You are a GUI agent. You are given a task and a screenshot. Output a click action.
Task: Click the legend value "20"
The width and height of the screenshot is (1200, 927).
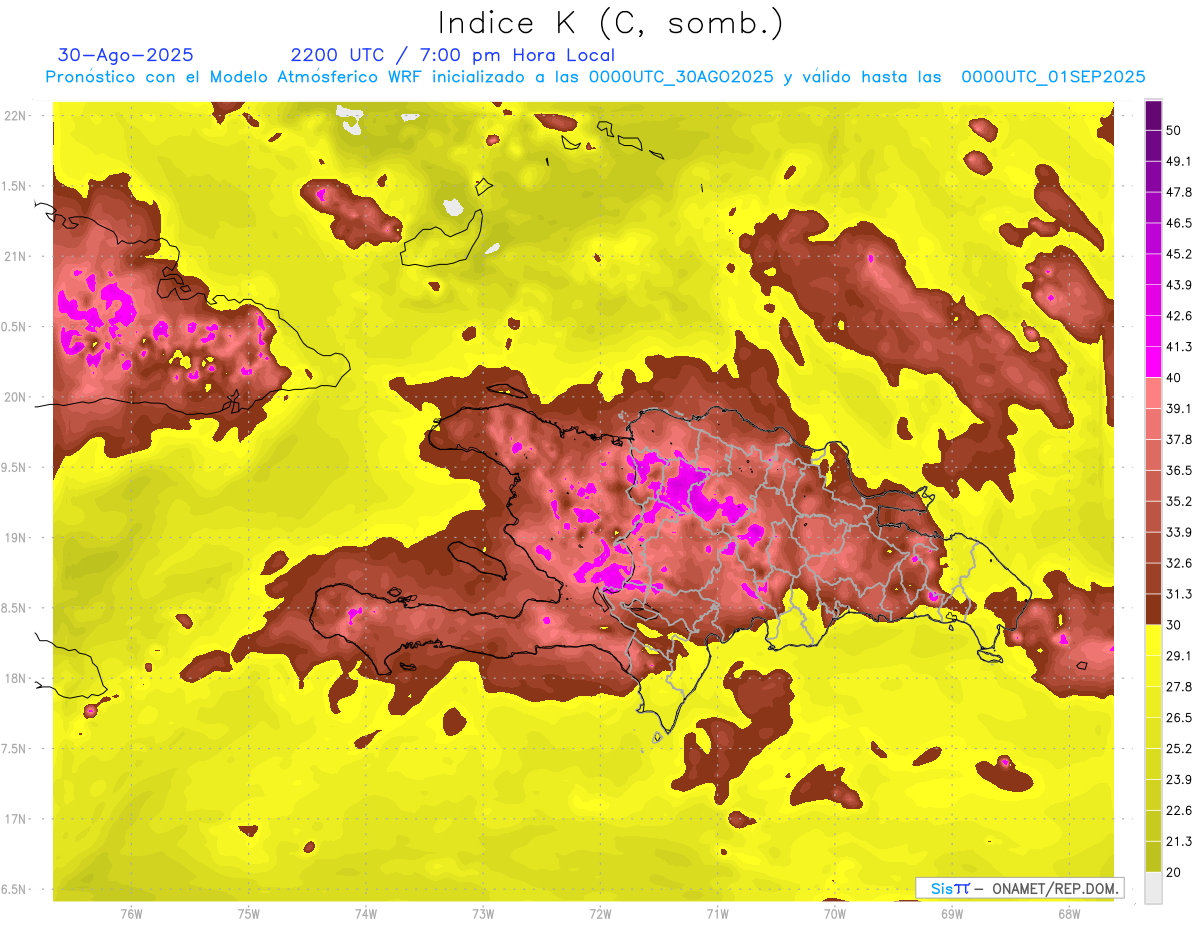pos(1174,871)
